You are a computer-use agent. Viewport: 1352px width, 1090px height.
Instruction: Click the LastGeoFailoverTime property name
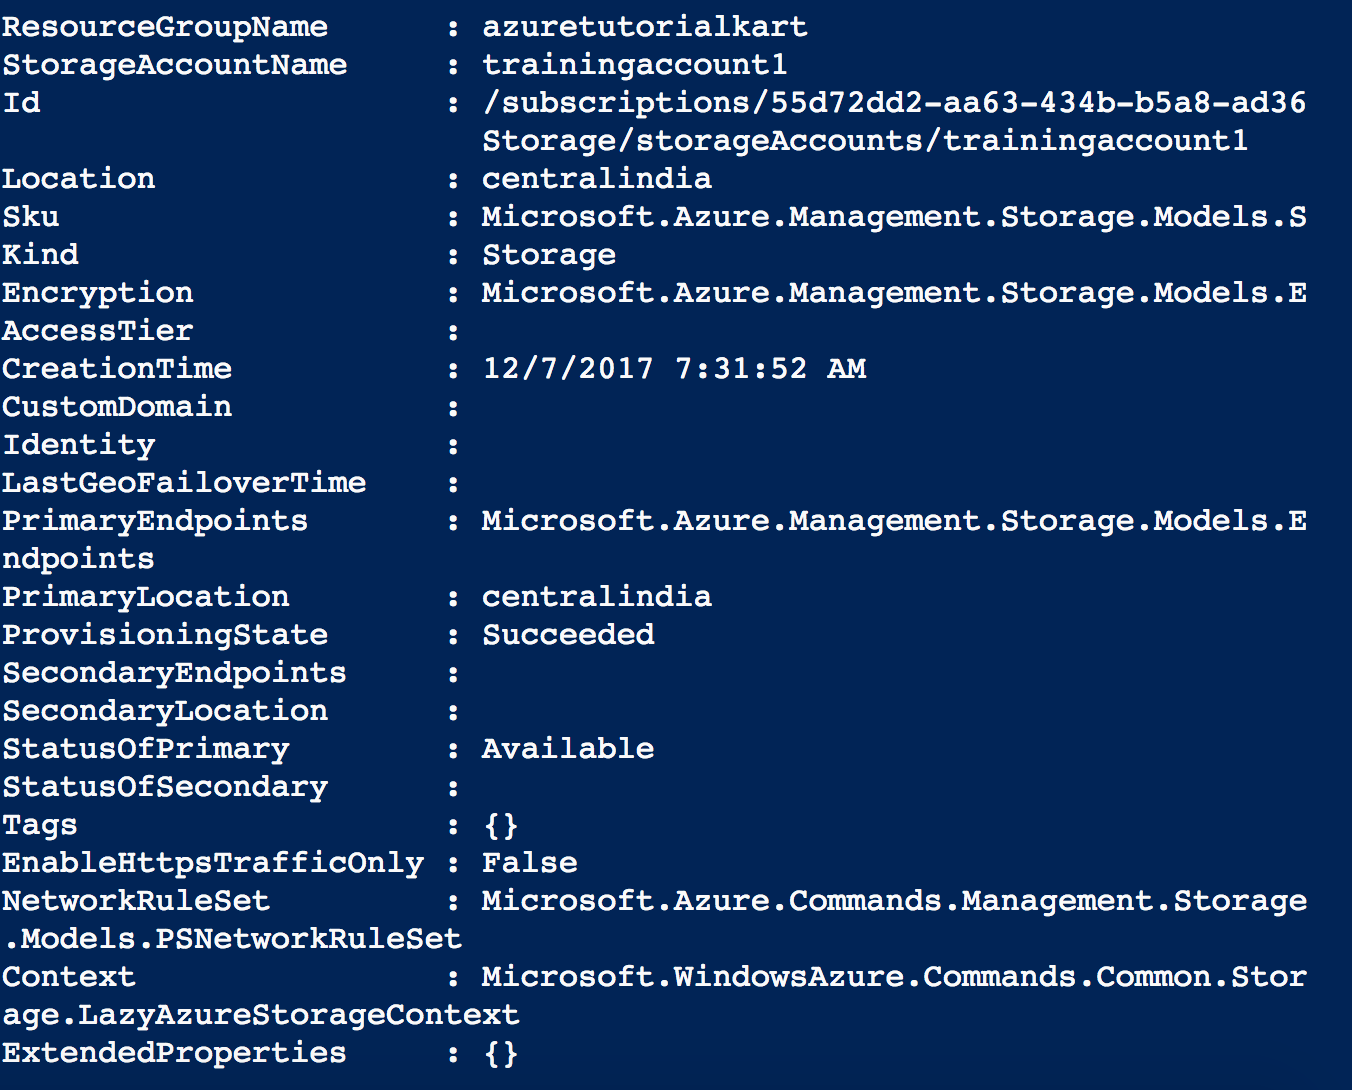[x=184, y=483]
